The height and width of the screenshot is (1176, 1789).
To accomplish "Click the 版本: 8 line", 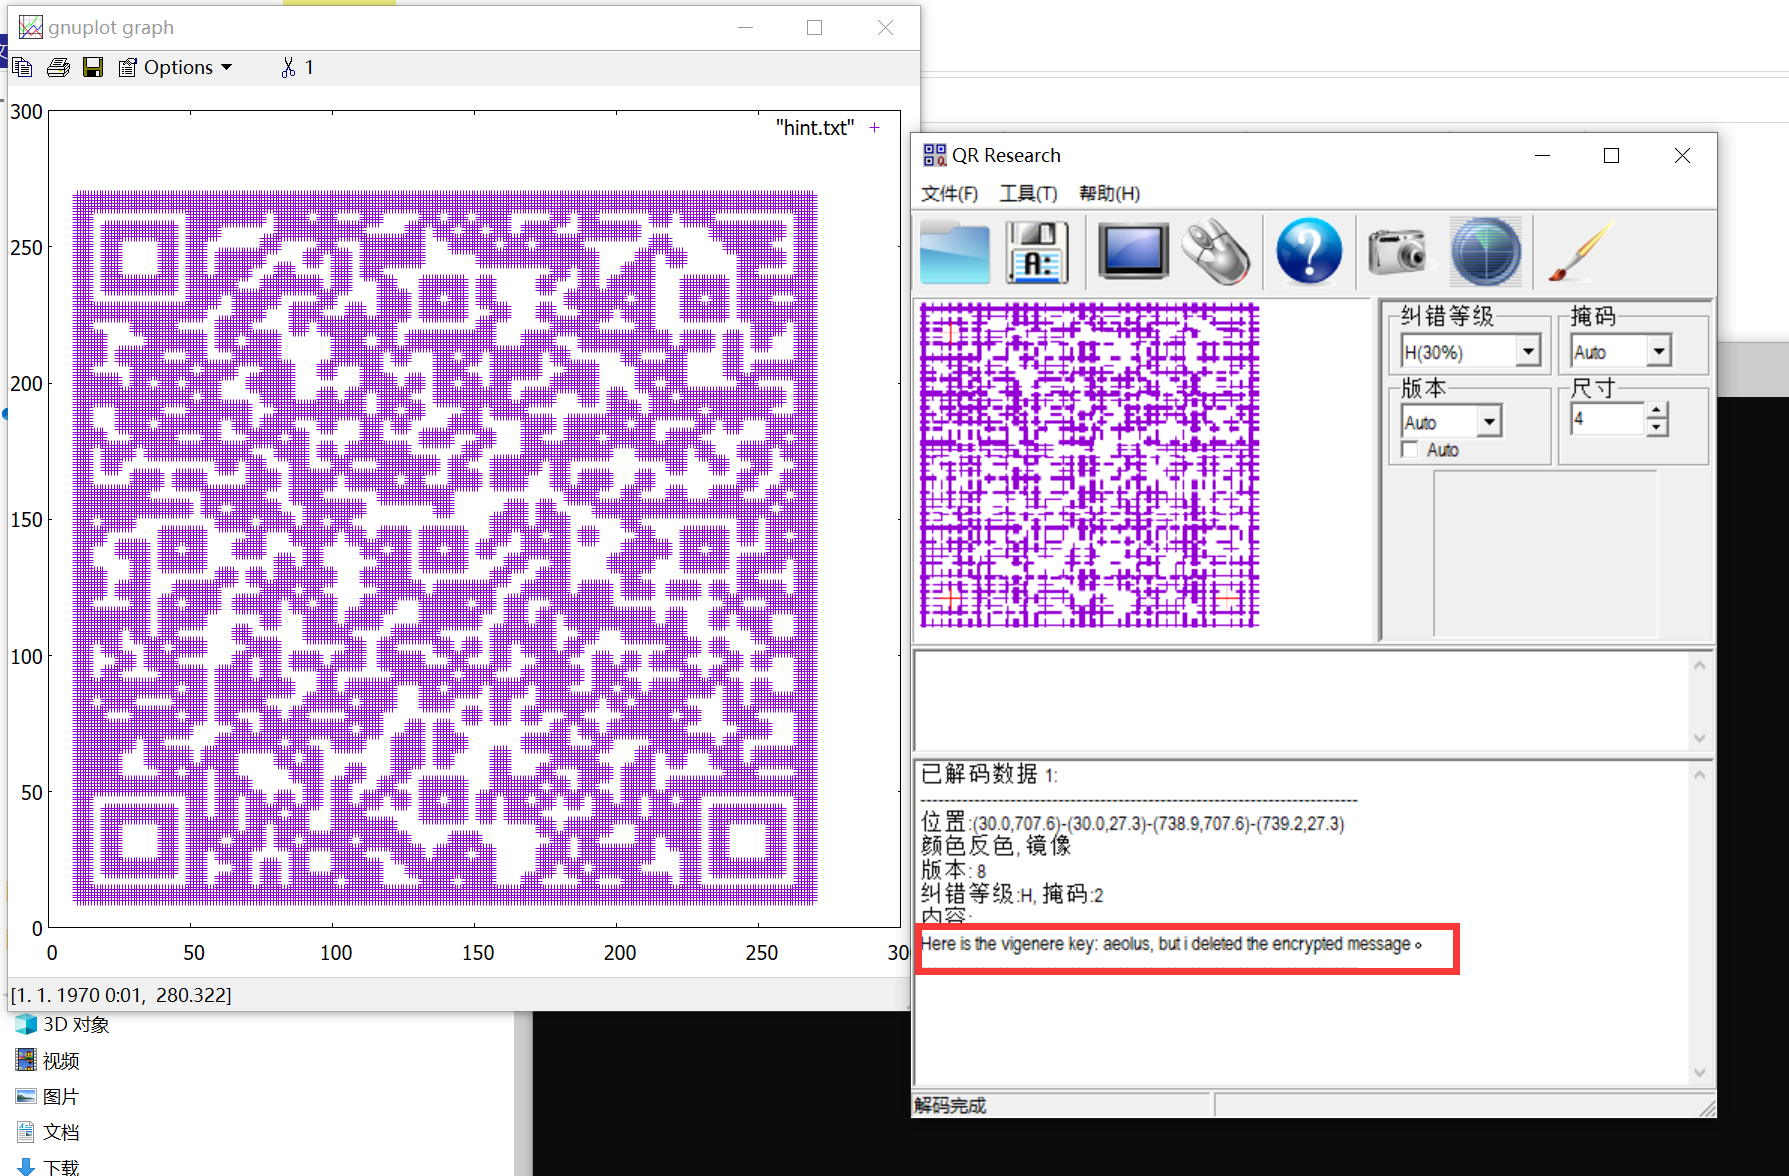I will 953,870.
